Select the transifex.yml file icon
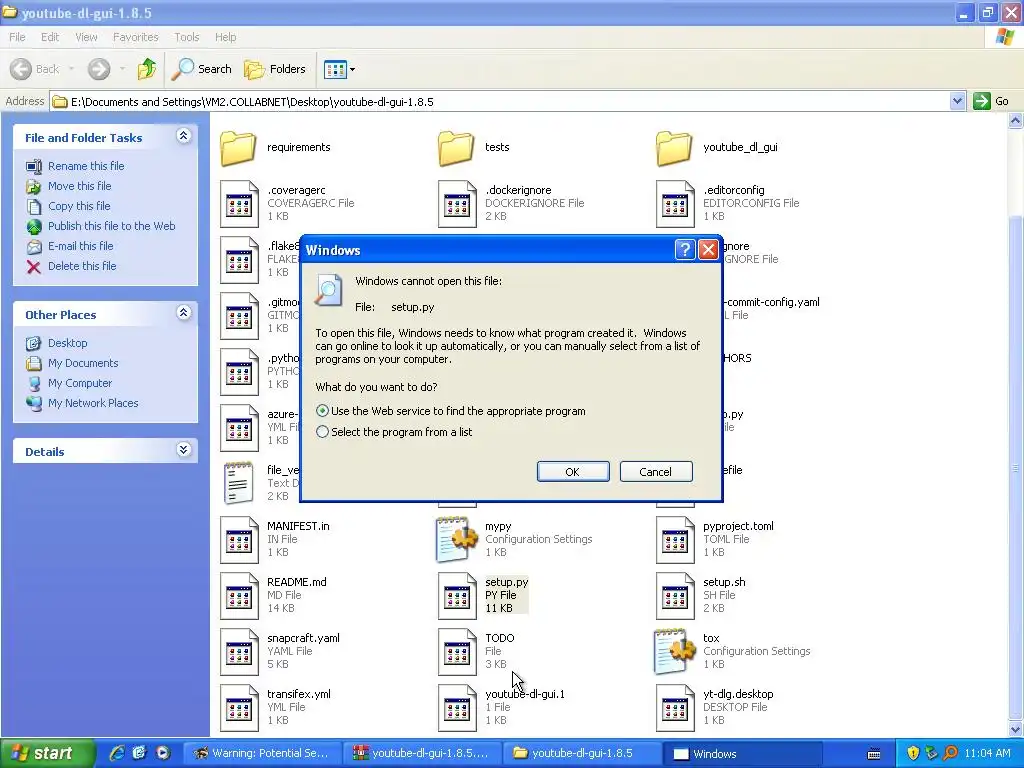Screen dimensions: 1024x768 [x=239, y=708]
